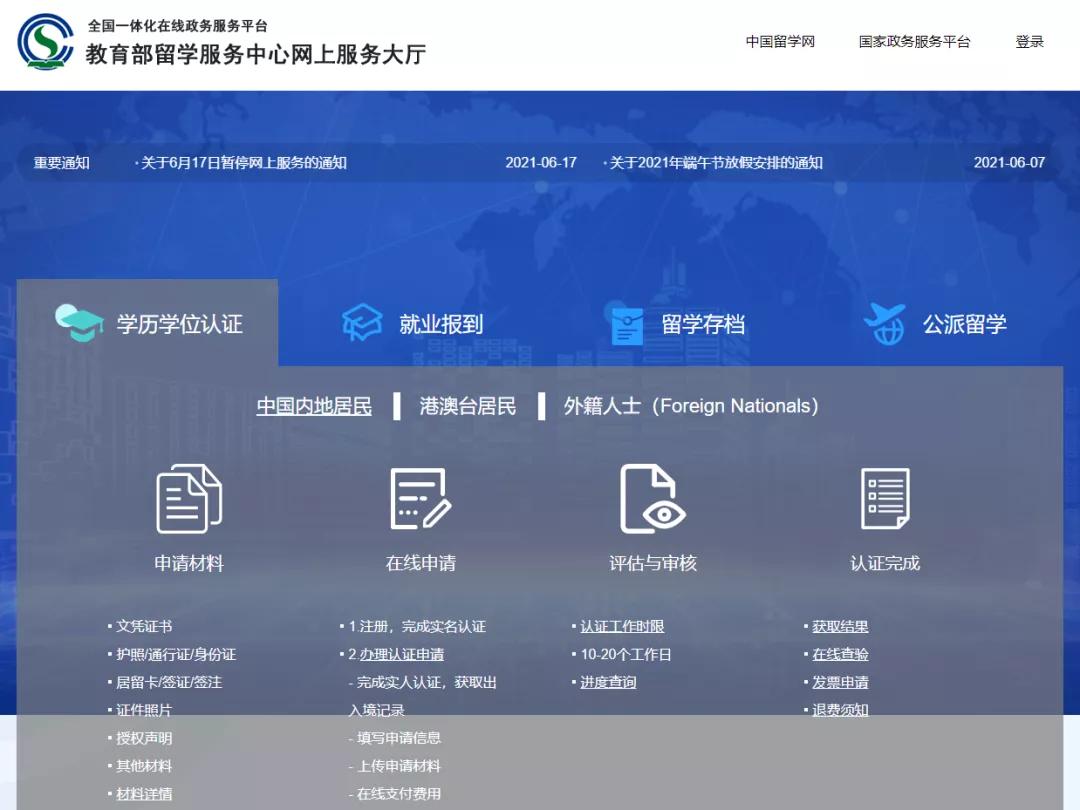This screenshot has height=810, width=1080.
Task: Click the 公派留学 airplane icon
Action: coord(884,320)
